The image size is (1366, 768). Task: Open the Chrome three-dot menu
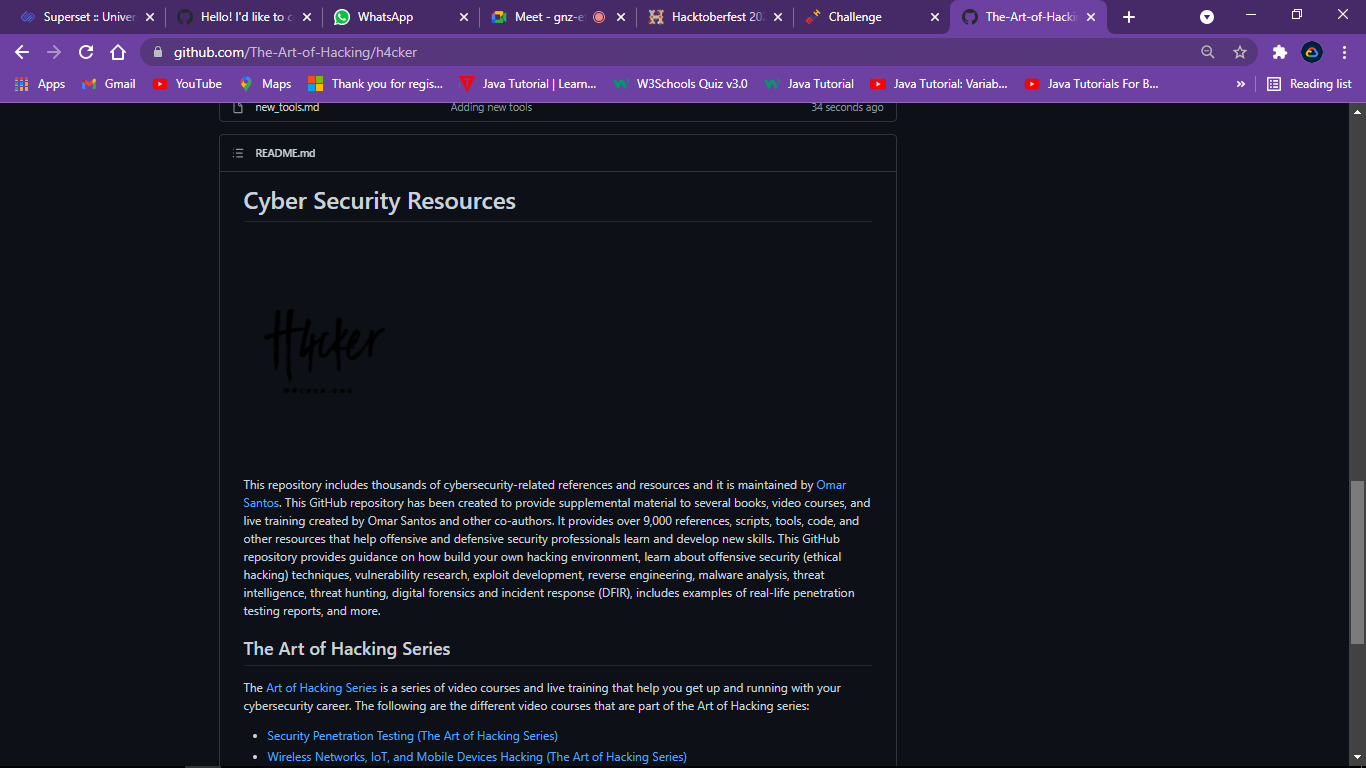pos(1344,52)
